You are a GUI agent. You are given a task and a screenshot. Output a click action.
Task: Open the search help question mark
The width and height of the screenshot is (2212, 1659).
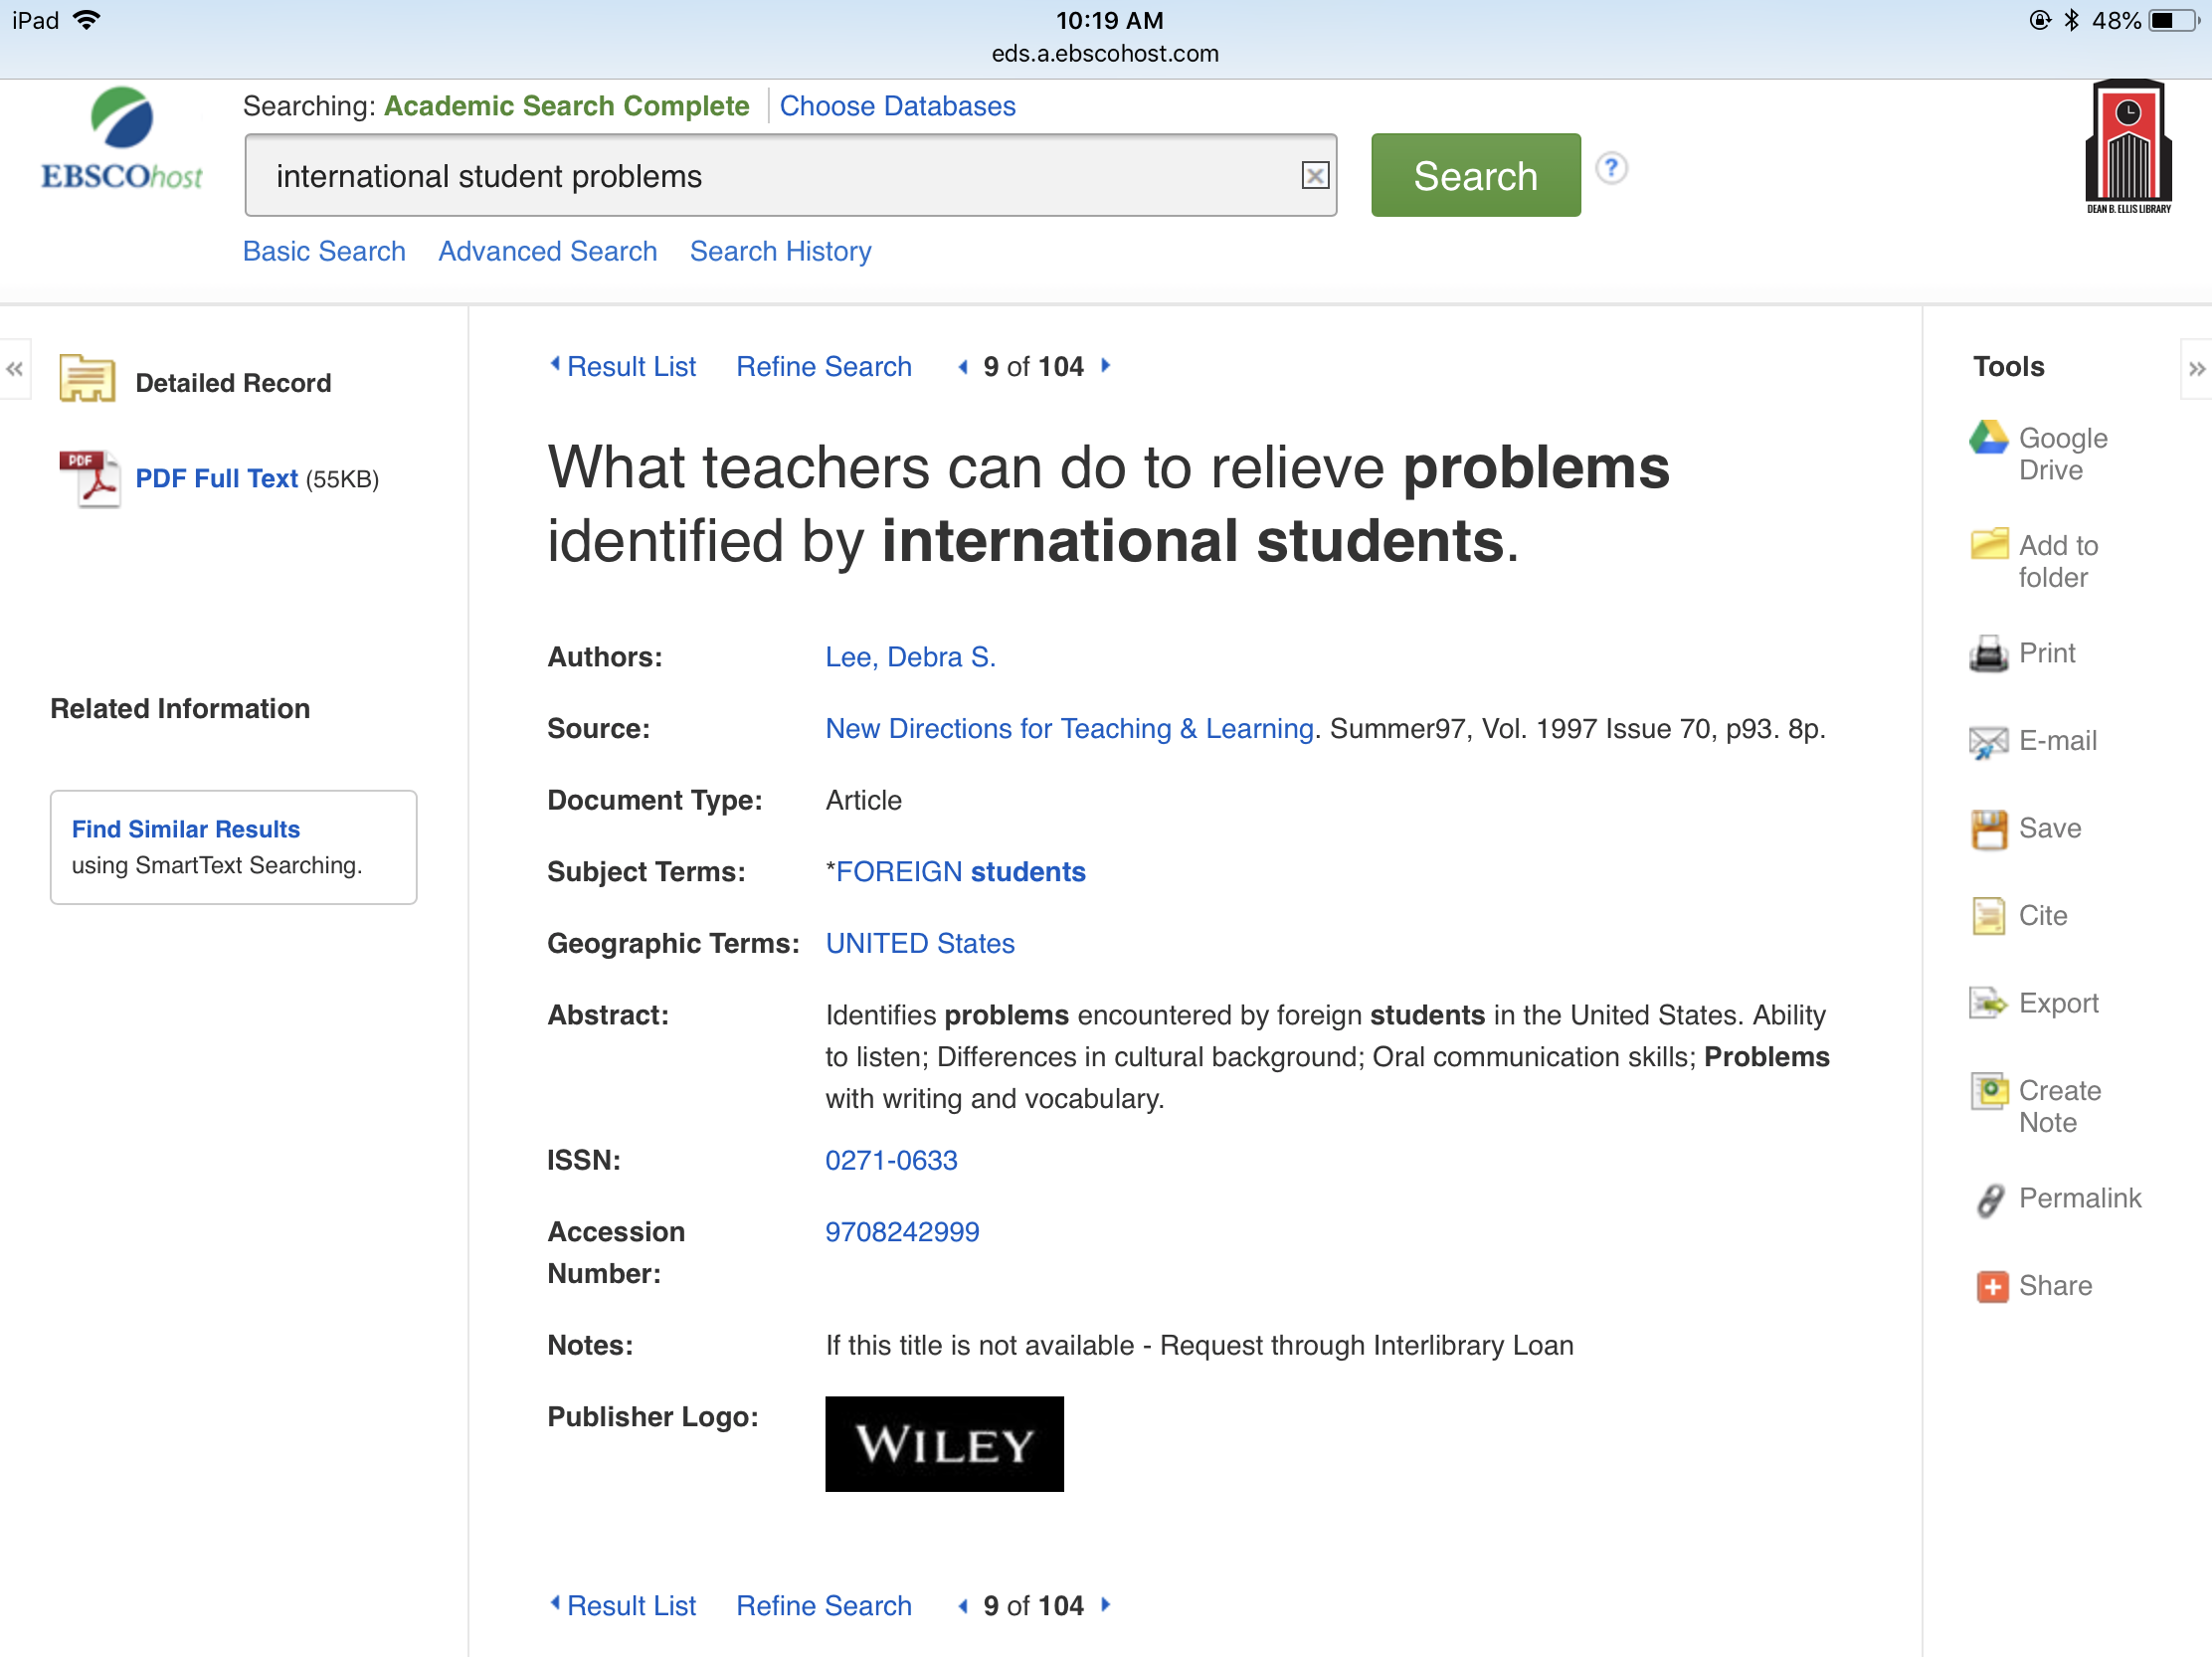[x=1612, y=167]
